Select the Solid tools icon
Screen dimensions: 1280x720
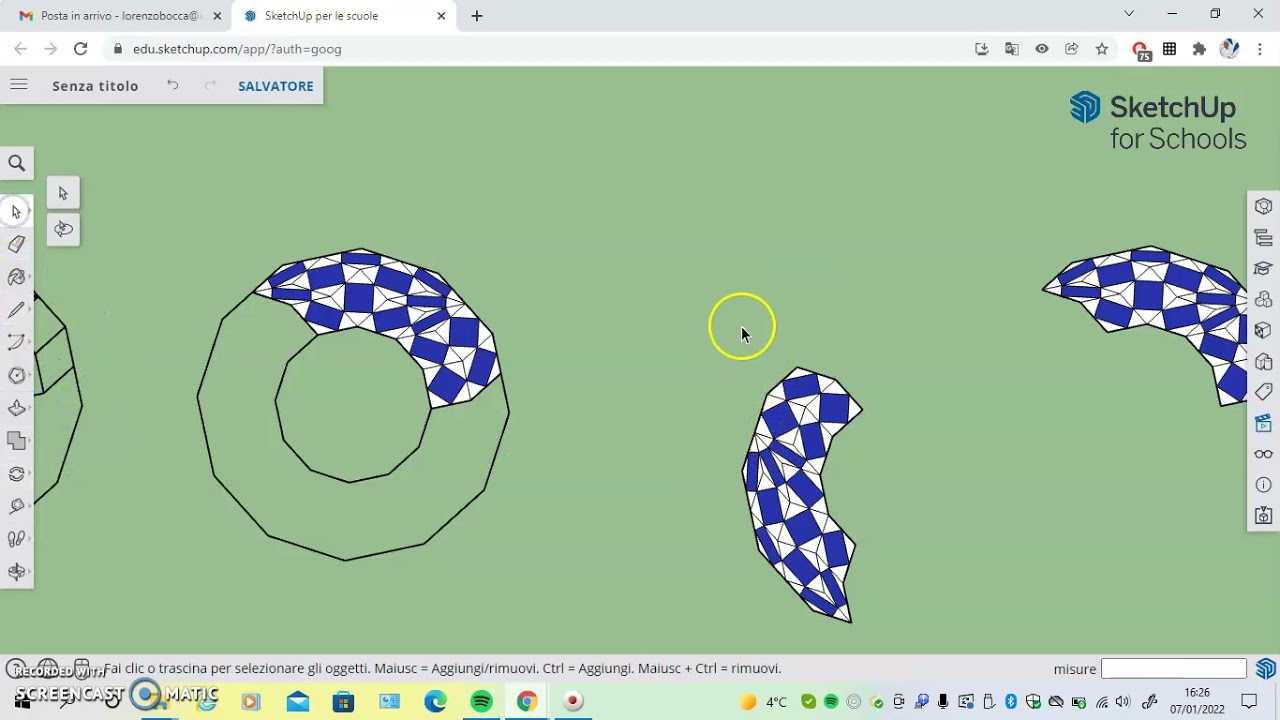click(x=17, y=440)
